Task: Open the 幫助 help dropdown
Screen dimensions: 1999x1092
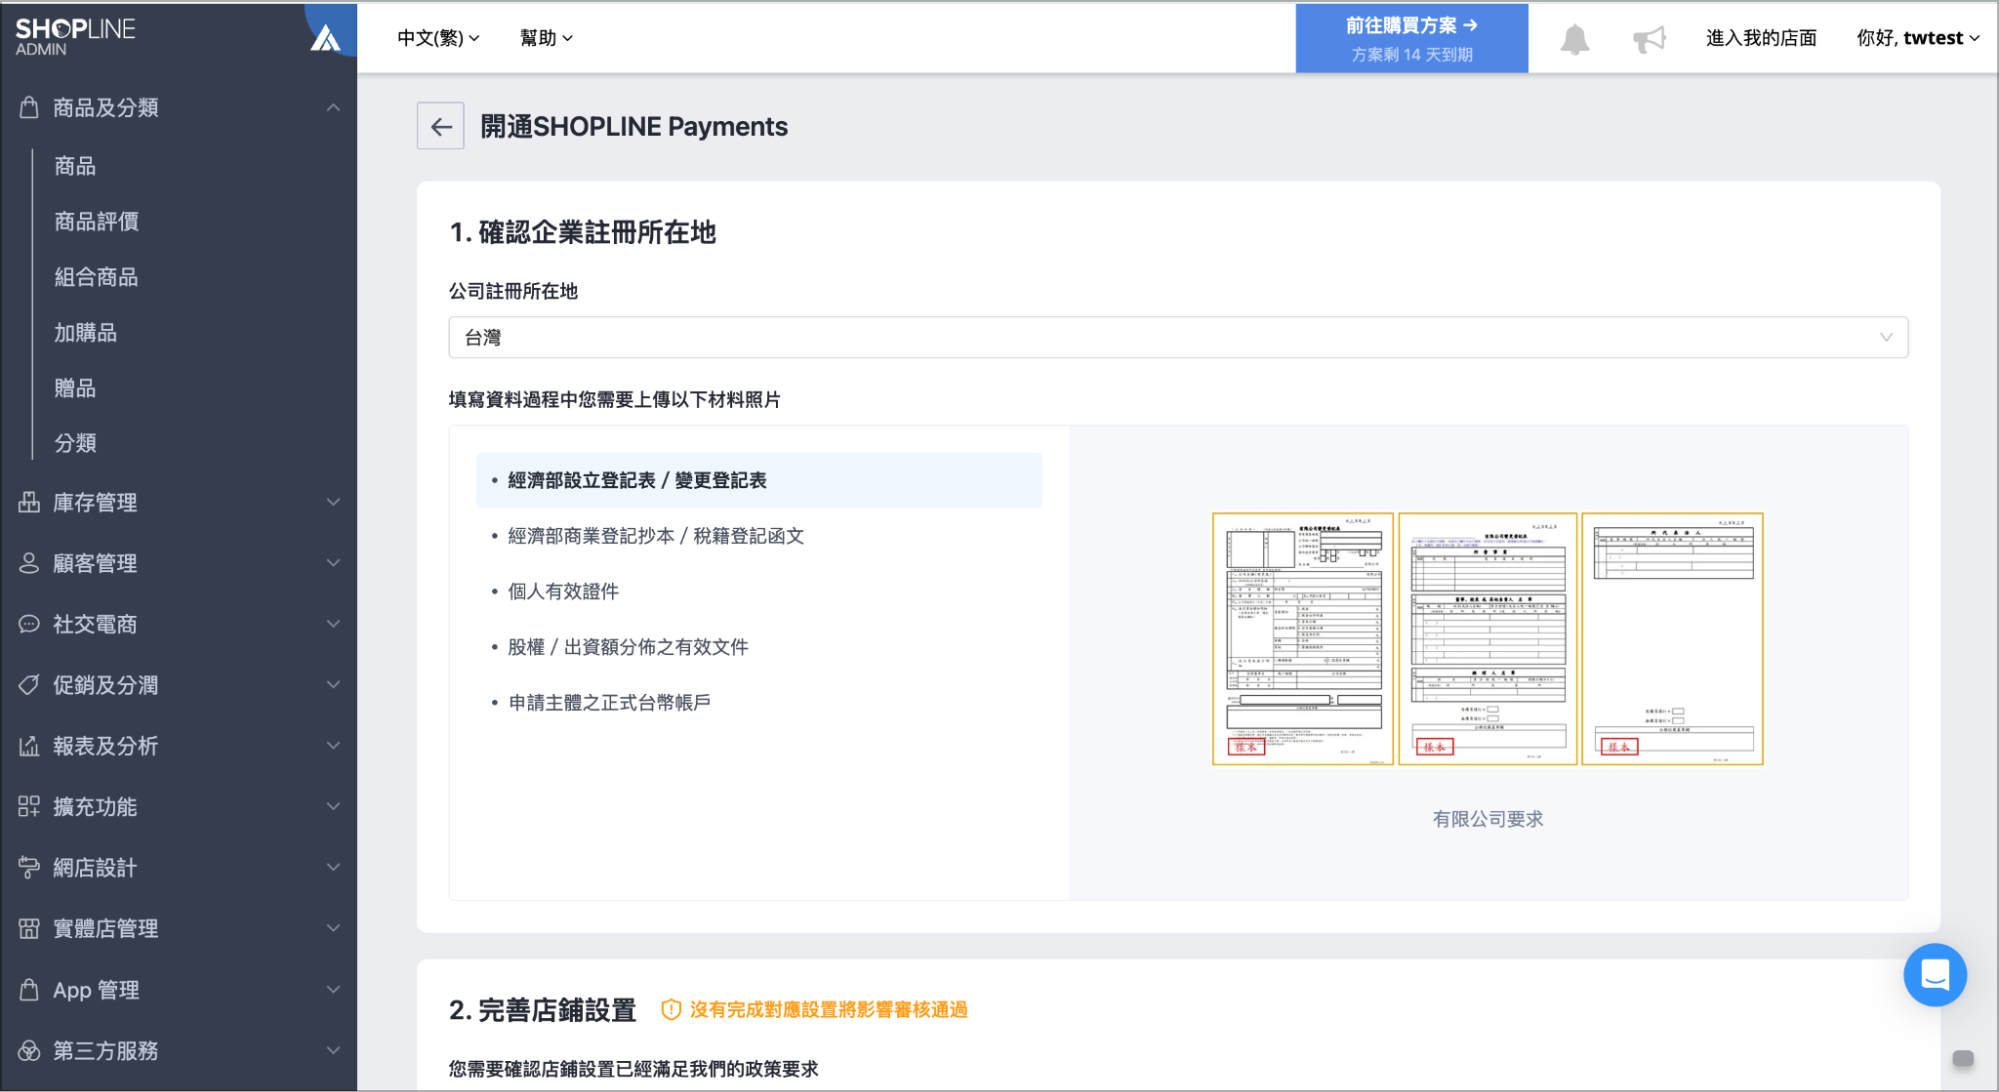Action: click(x=546, y=38)
